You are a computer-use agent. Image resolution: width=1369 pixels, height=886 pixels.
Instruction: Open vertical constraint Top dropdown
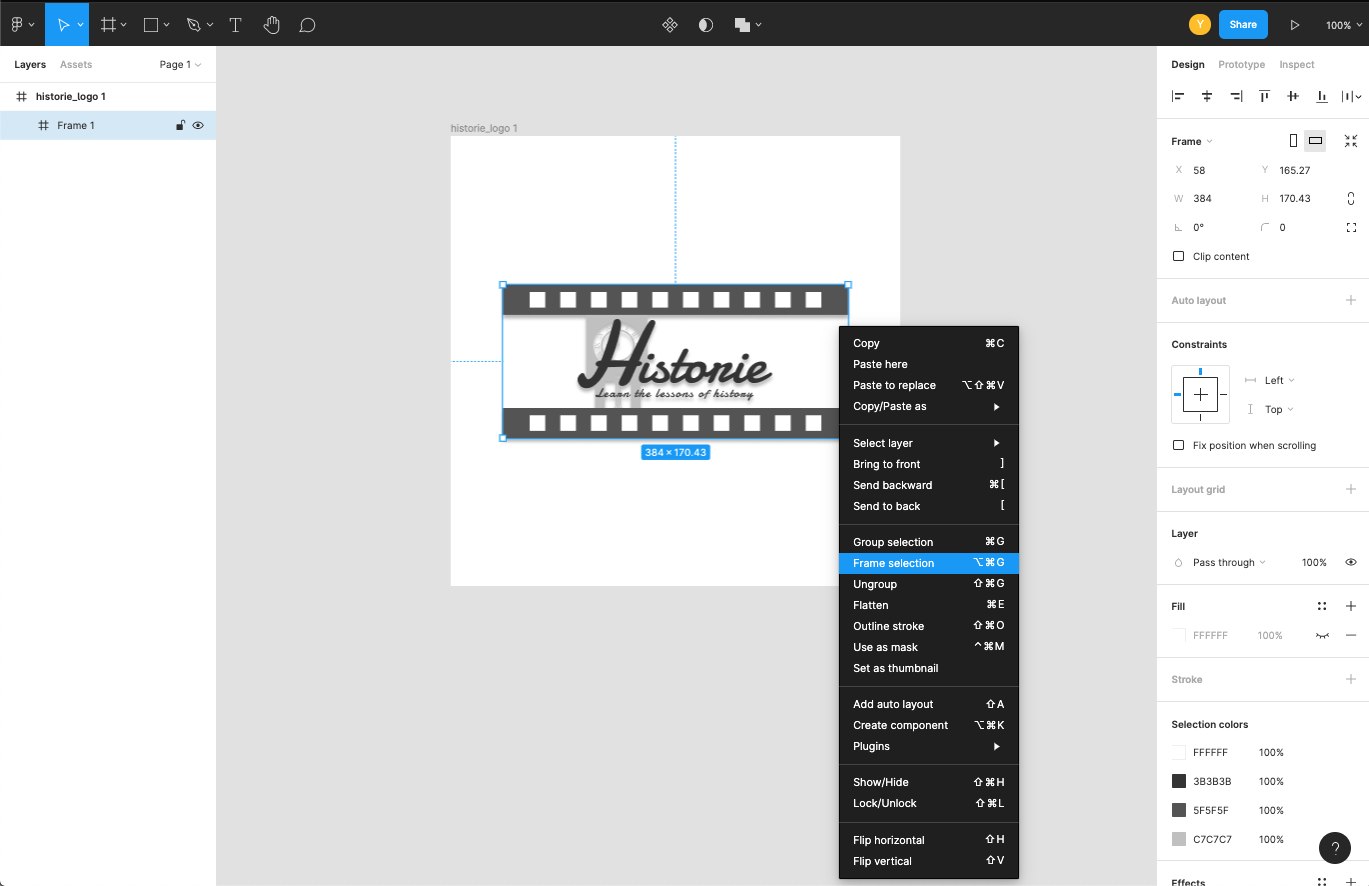(x=1279, y=410)
